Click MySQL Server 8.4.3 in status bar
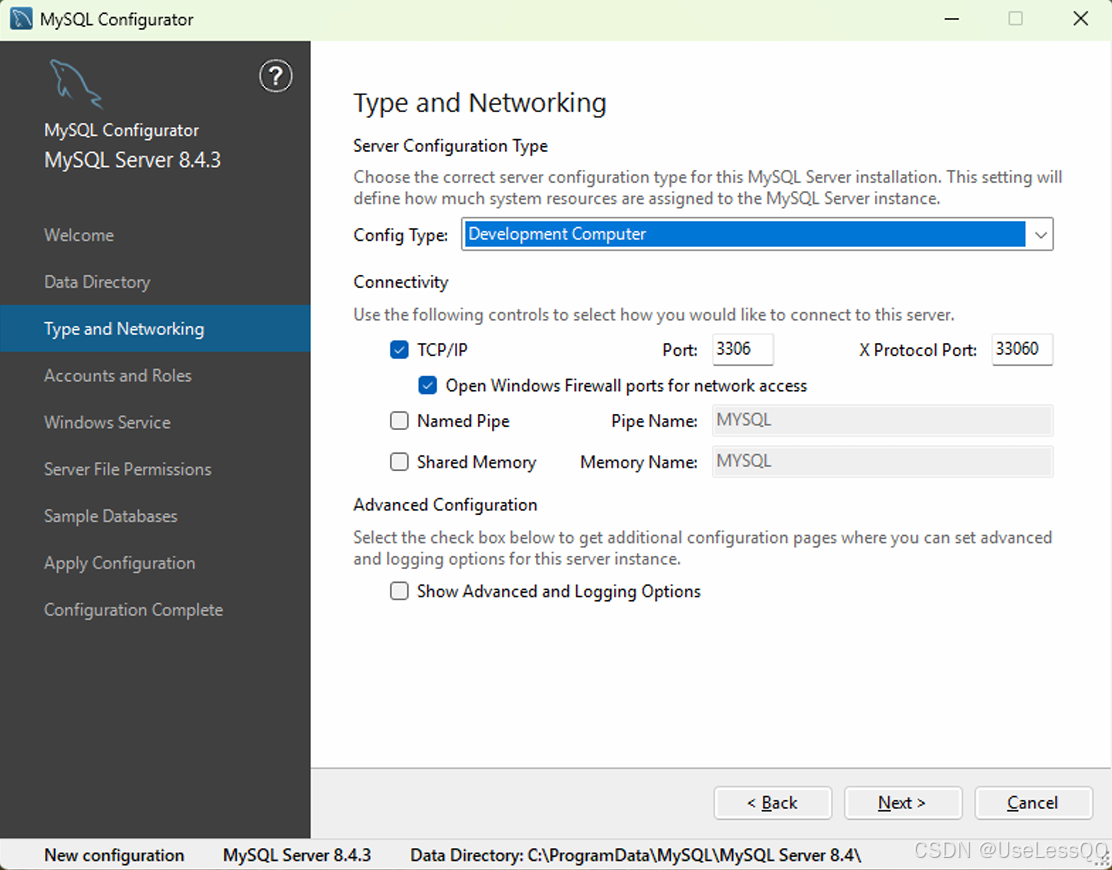Viewport: 1112px width, 870px height. click(296, 855)
